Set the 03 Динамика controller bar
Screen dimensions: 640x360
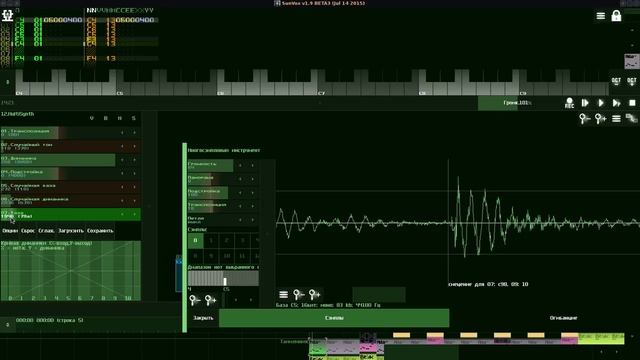[x=58, y=160]
